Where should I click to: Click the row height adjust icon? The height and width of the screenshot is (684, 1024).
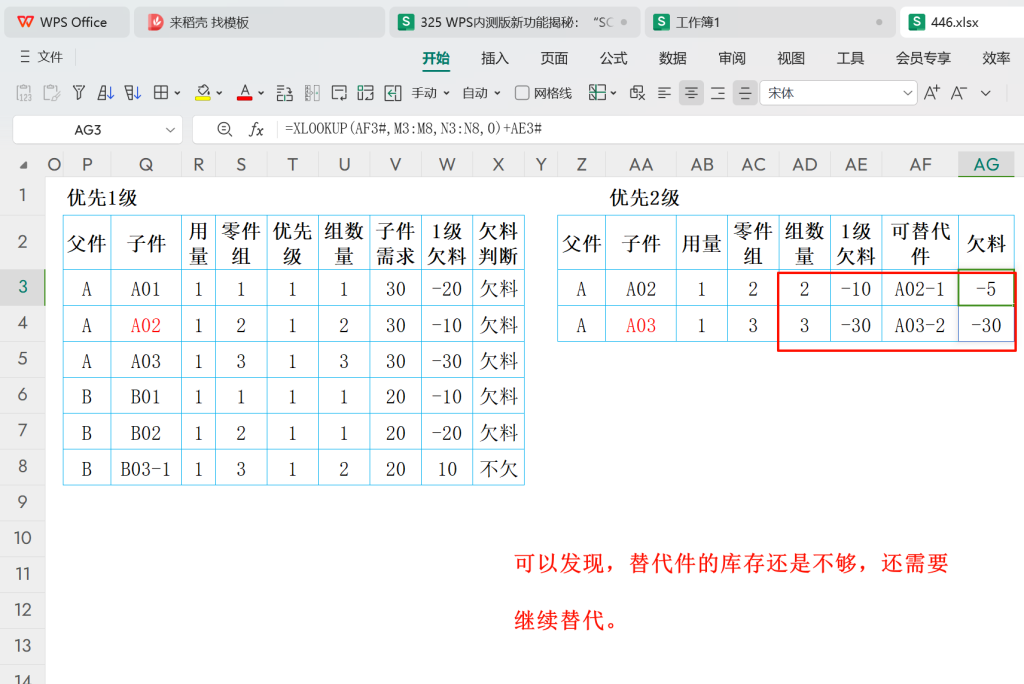[284, 93]
